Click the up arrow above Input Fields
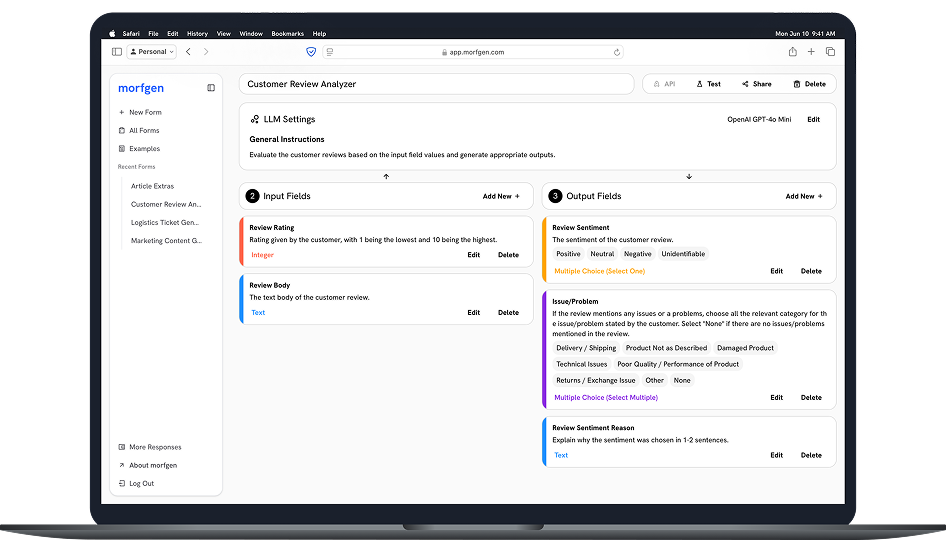 click(x=386, y=177)
